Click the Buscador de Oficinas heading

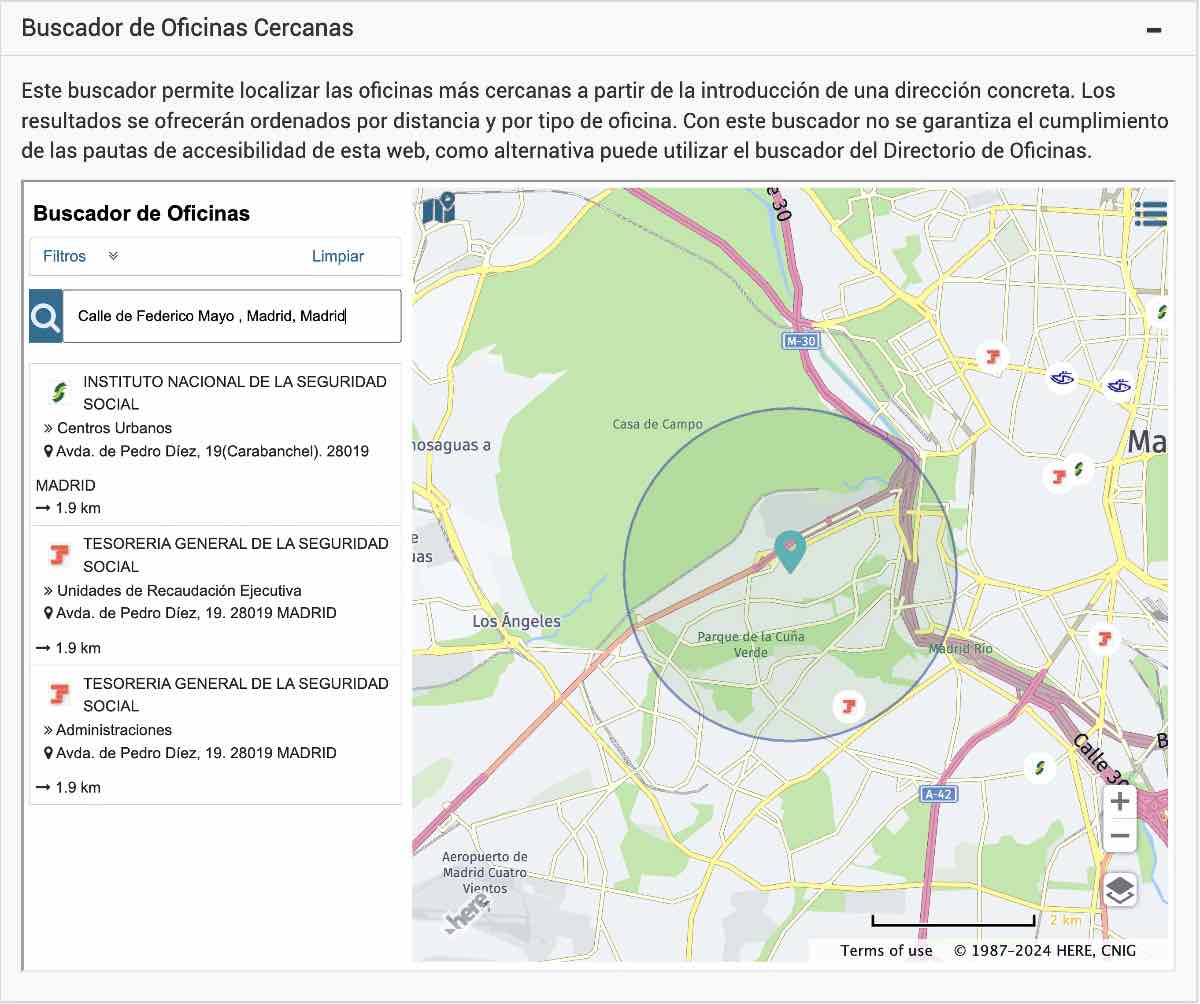click(x=142, y=213)
